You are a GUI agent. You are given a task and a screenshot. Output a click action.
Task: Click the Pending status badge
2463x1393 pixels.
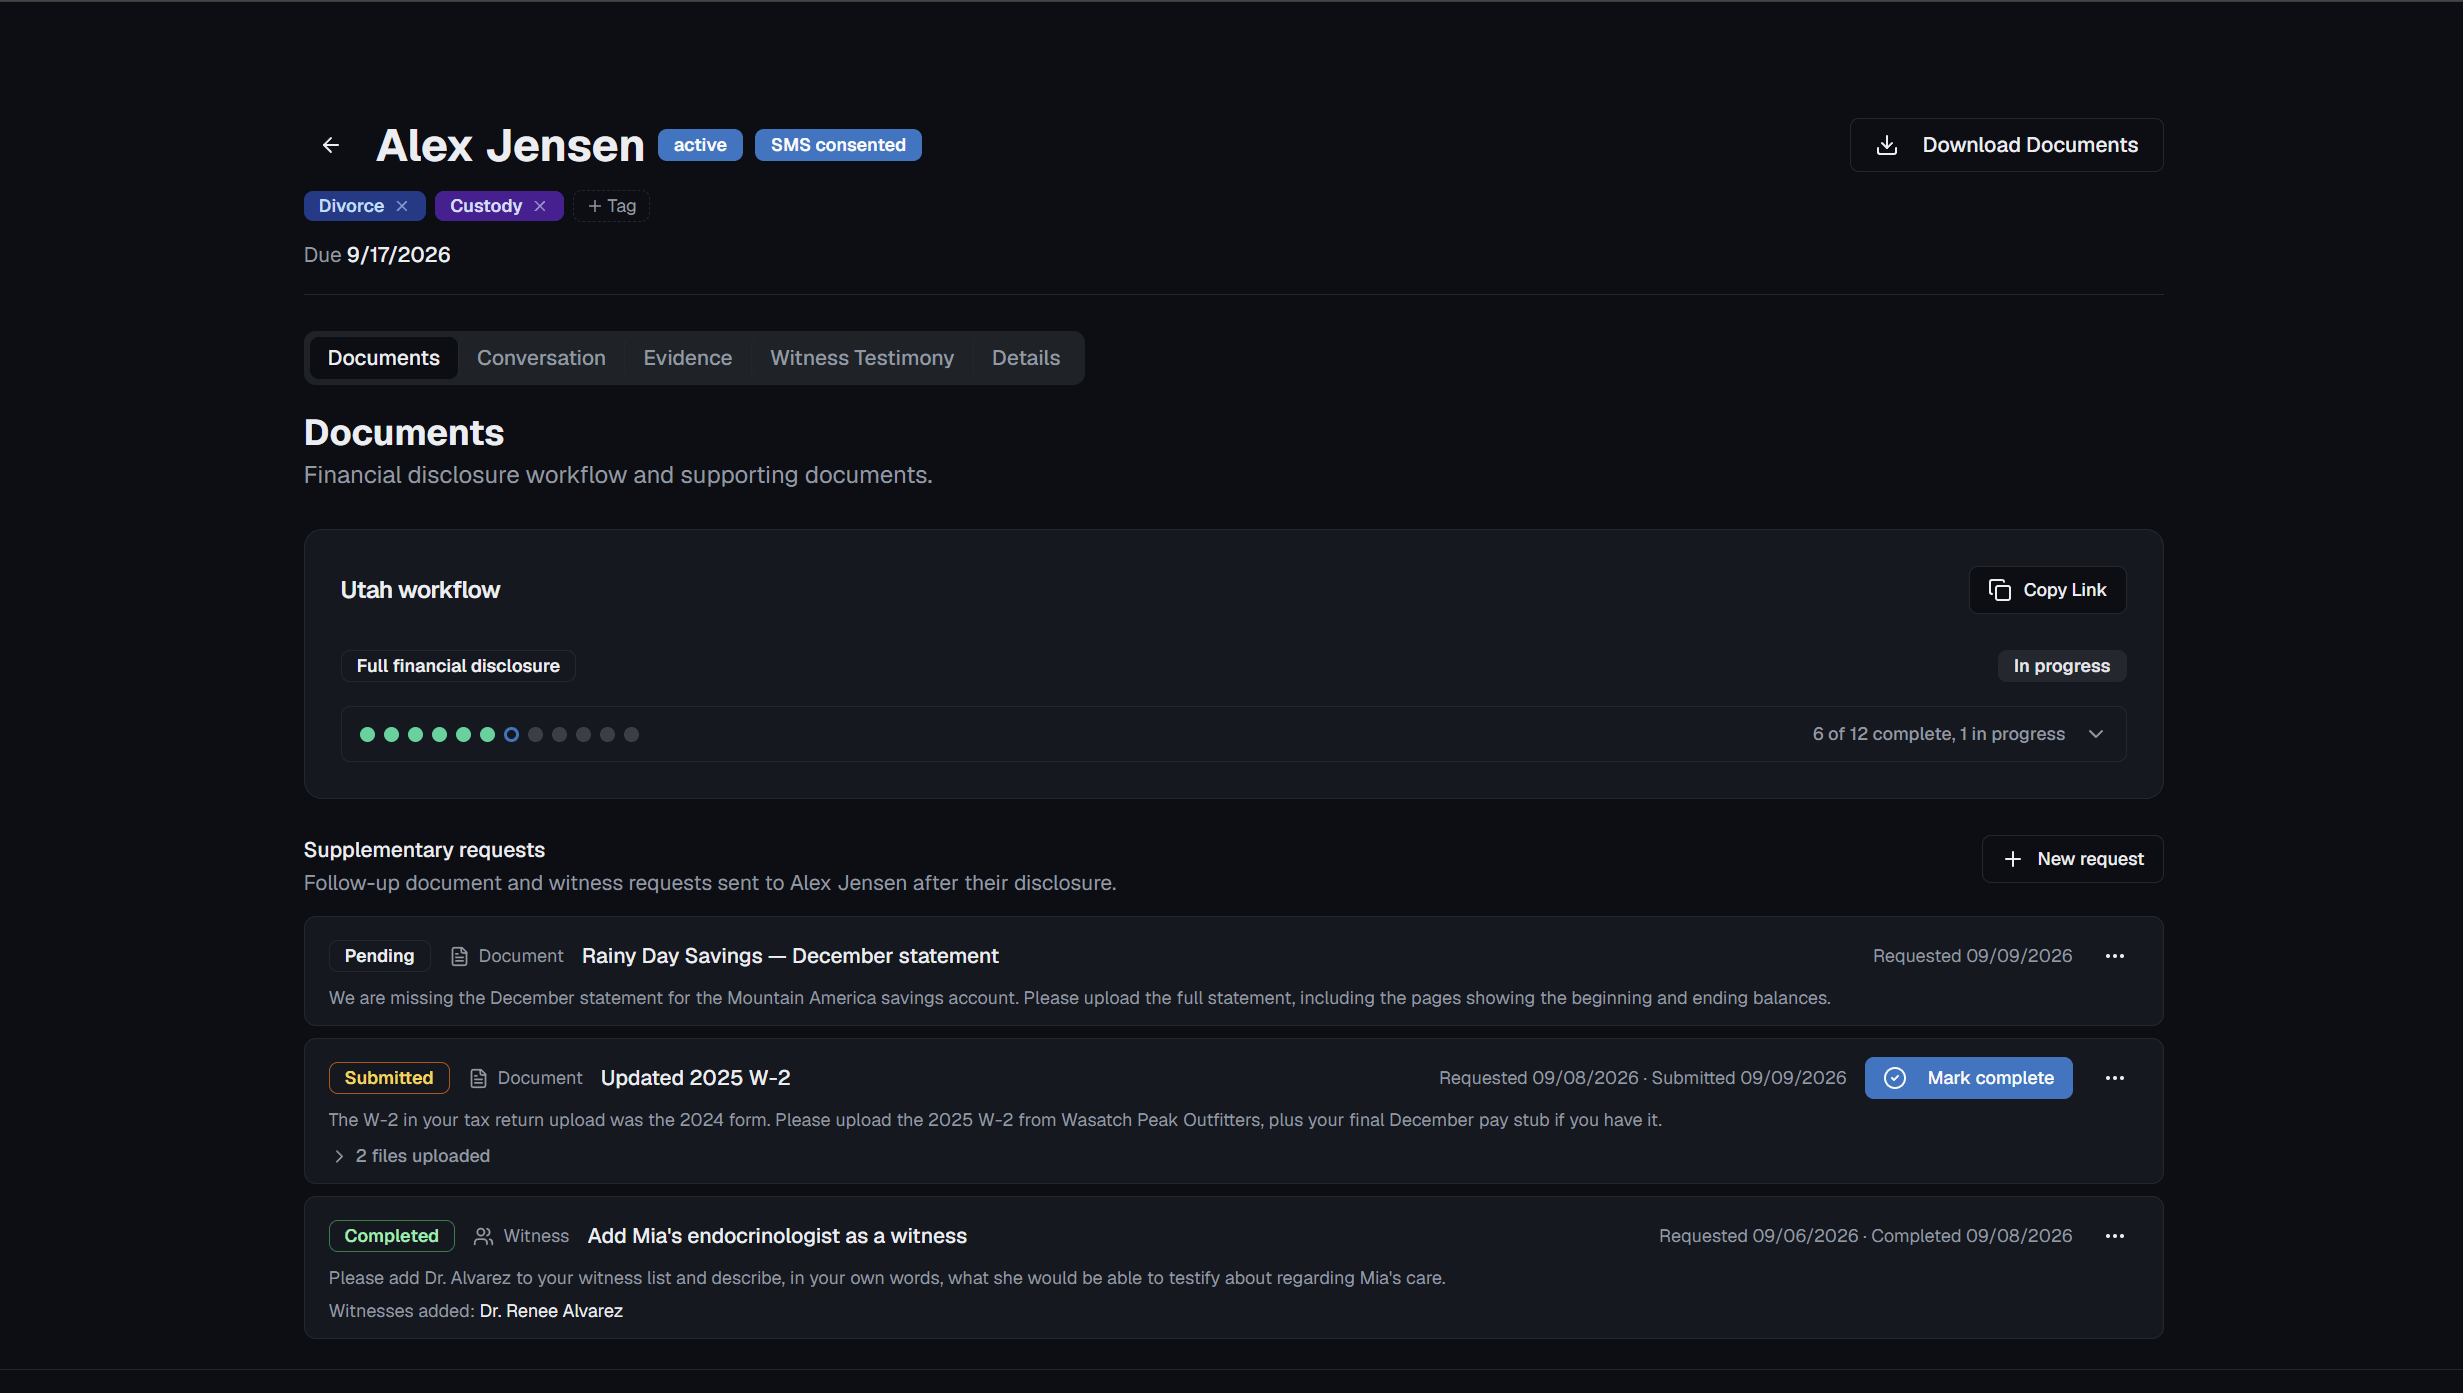point(379,956)
